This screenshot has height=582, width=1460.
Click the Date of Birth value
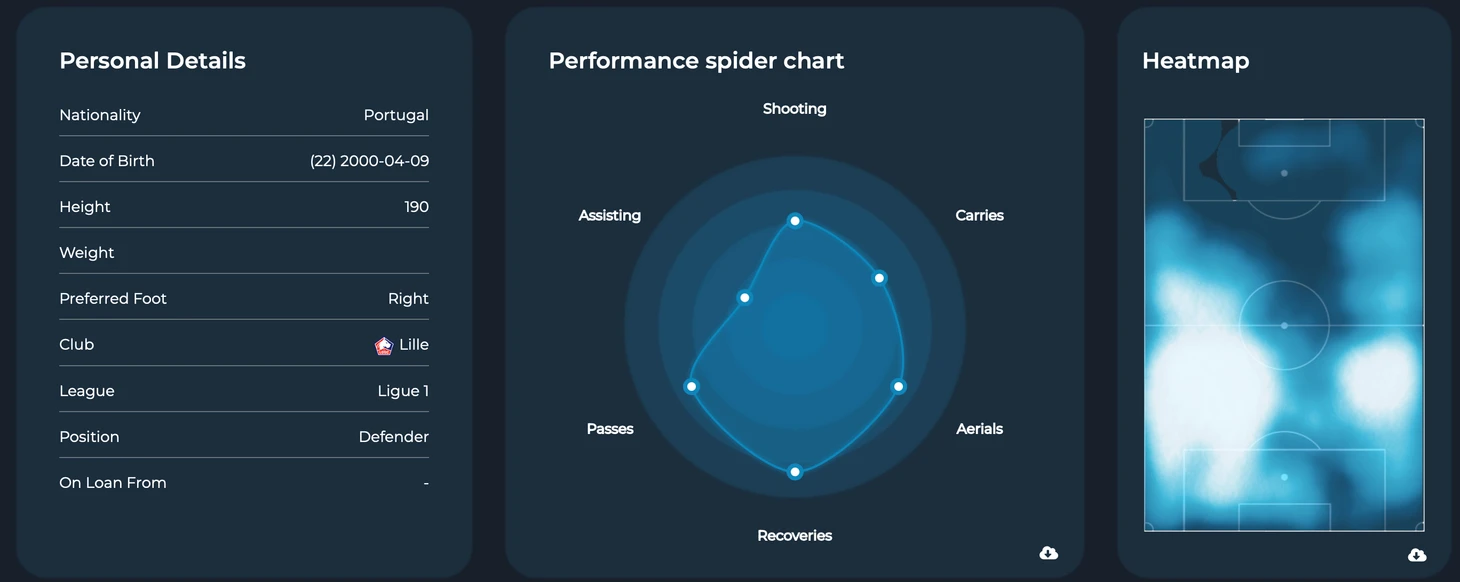tap(369, 161)
